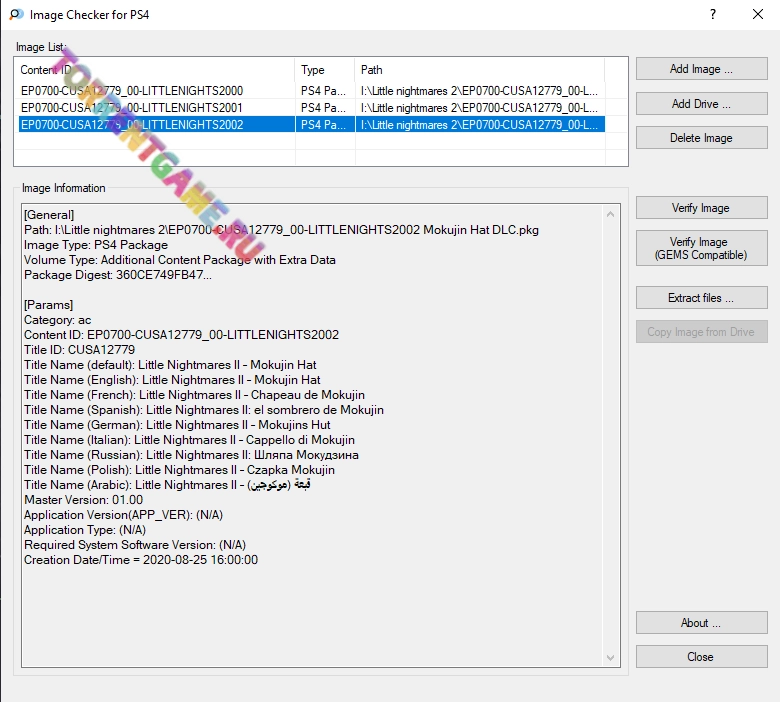Click the Verify Image button
The image size is (780, 702).
click(701, 208)
